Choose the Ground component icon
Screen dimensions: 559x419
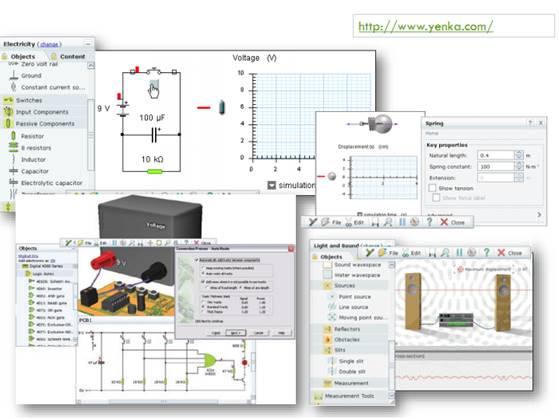[x=13, y=75]
